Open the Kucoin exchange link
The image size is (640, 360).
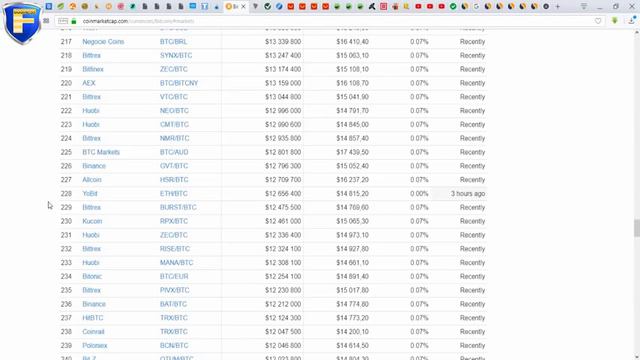click(92, 221)
